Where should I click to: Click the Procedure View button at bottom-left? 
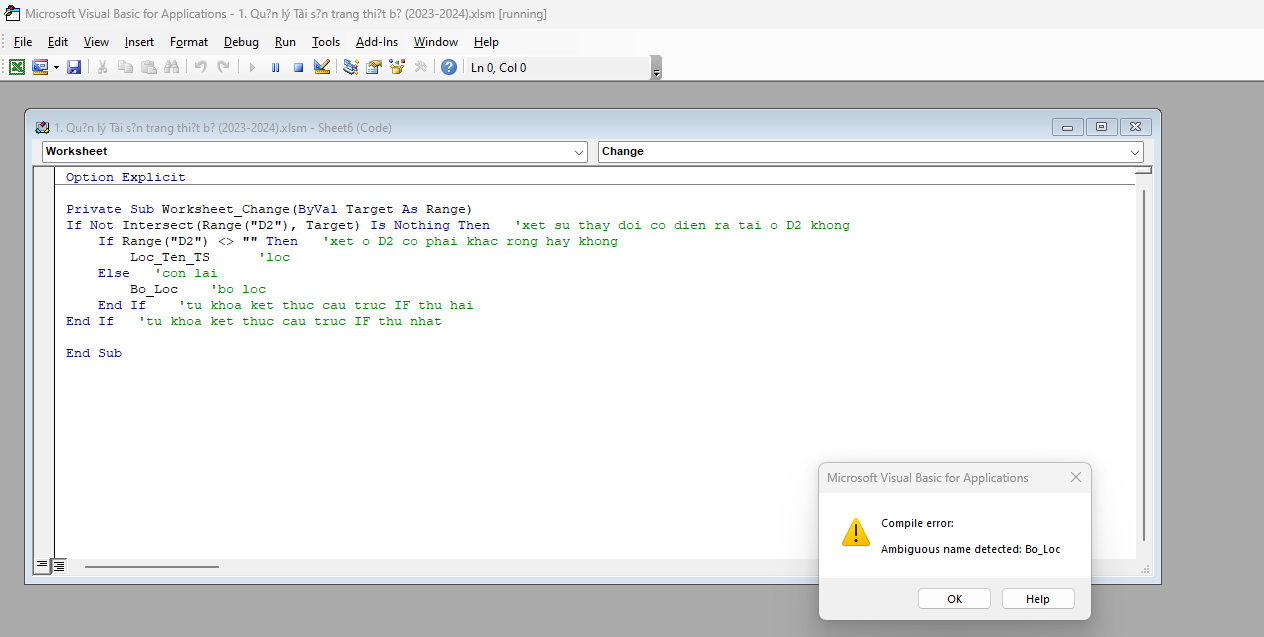42,566
